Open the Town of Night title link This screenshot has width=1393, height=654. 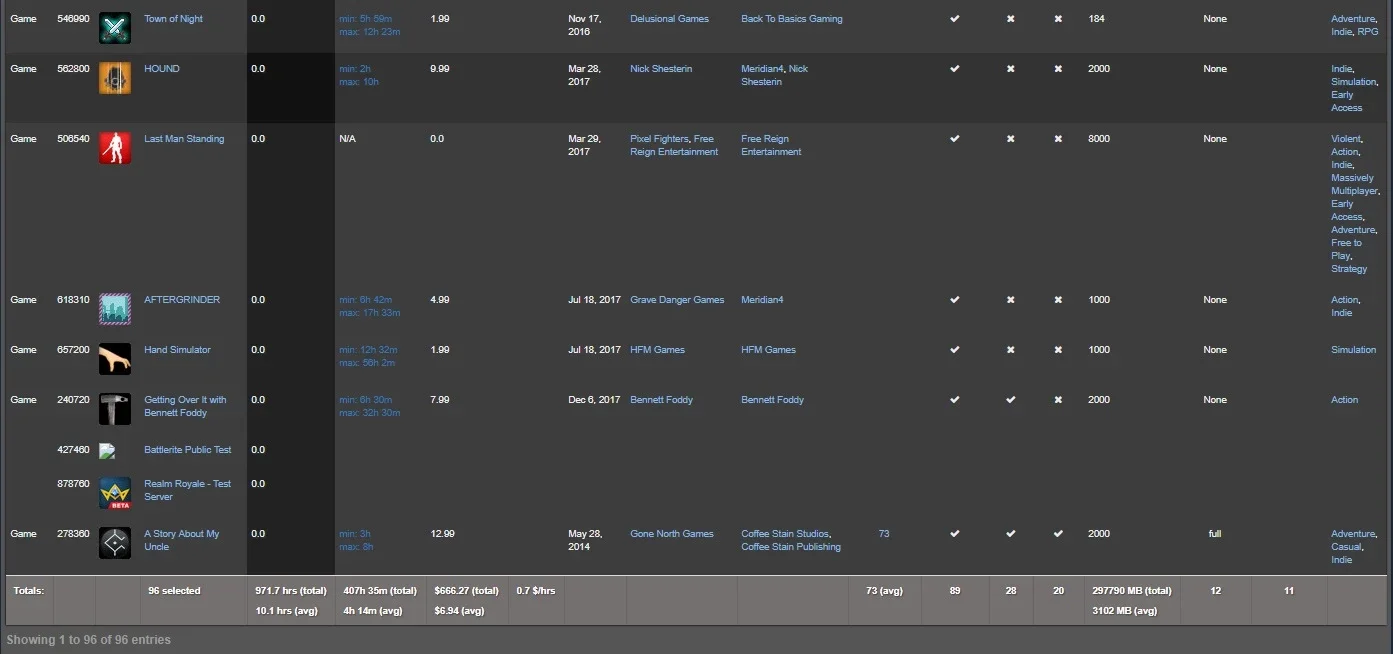pos(173,19)
